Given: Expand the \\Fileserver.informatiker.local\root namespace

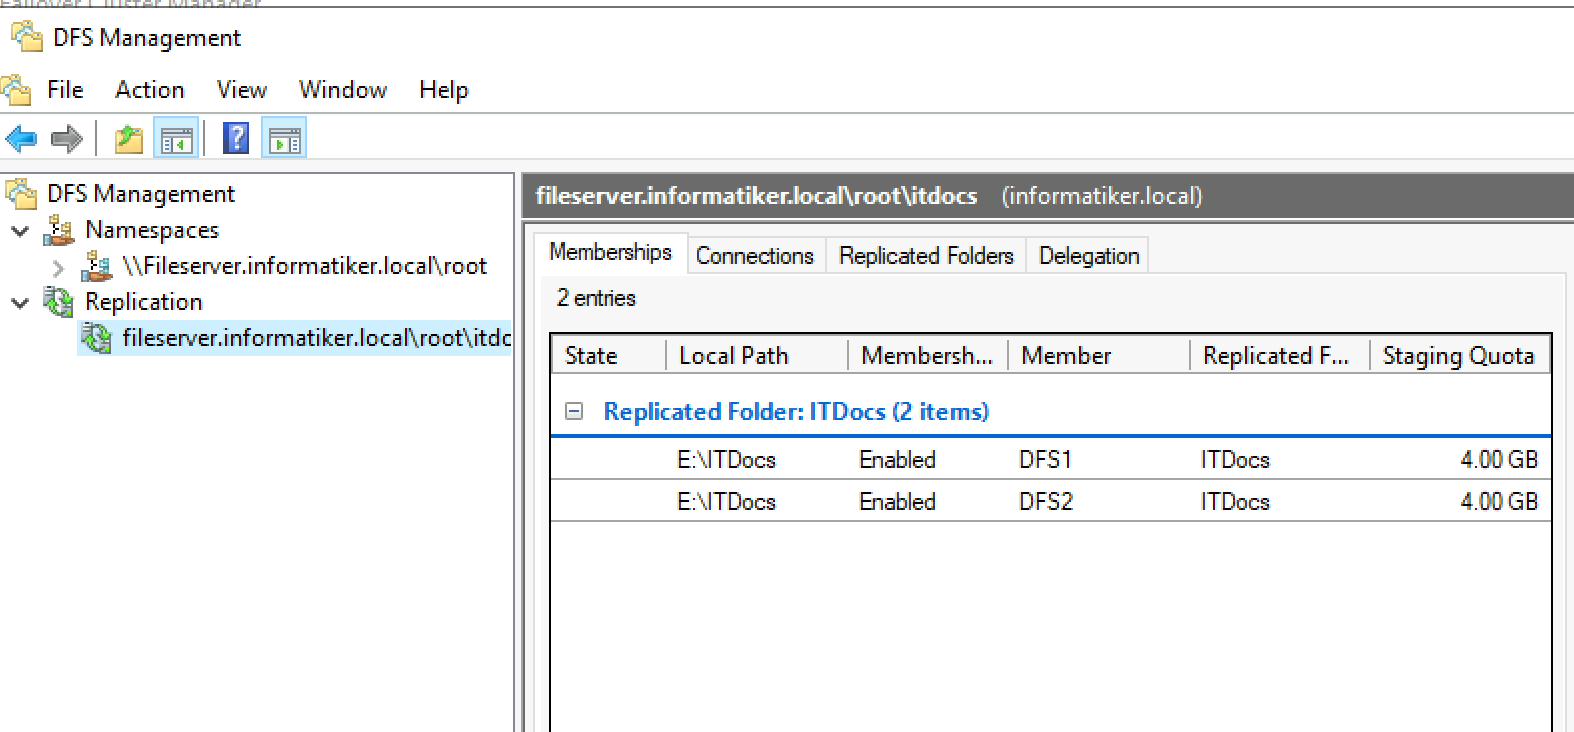Looking at the screenshot, I should coord(58,267).
